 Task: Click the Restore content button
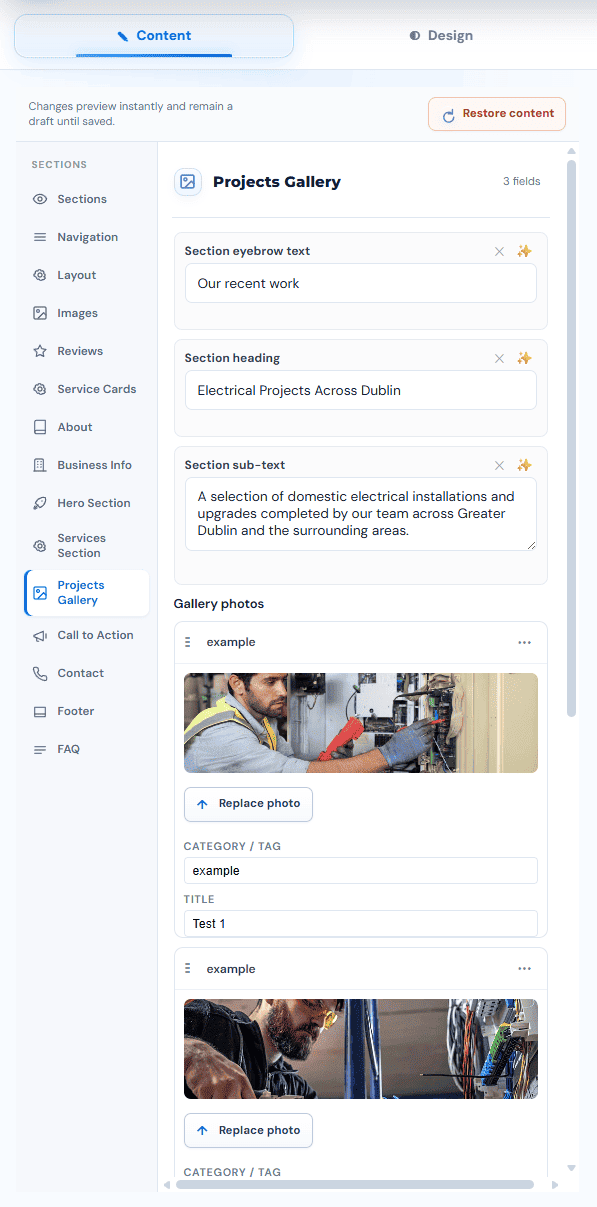[x=497, y=114]
